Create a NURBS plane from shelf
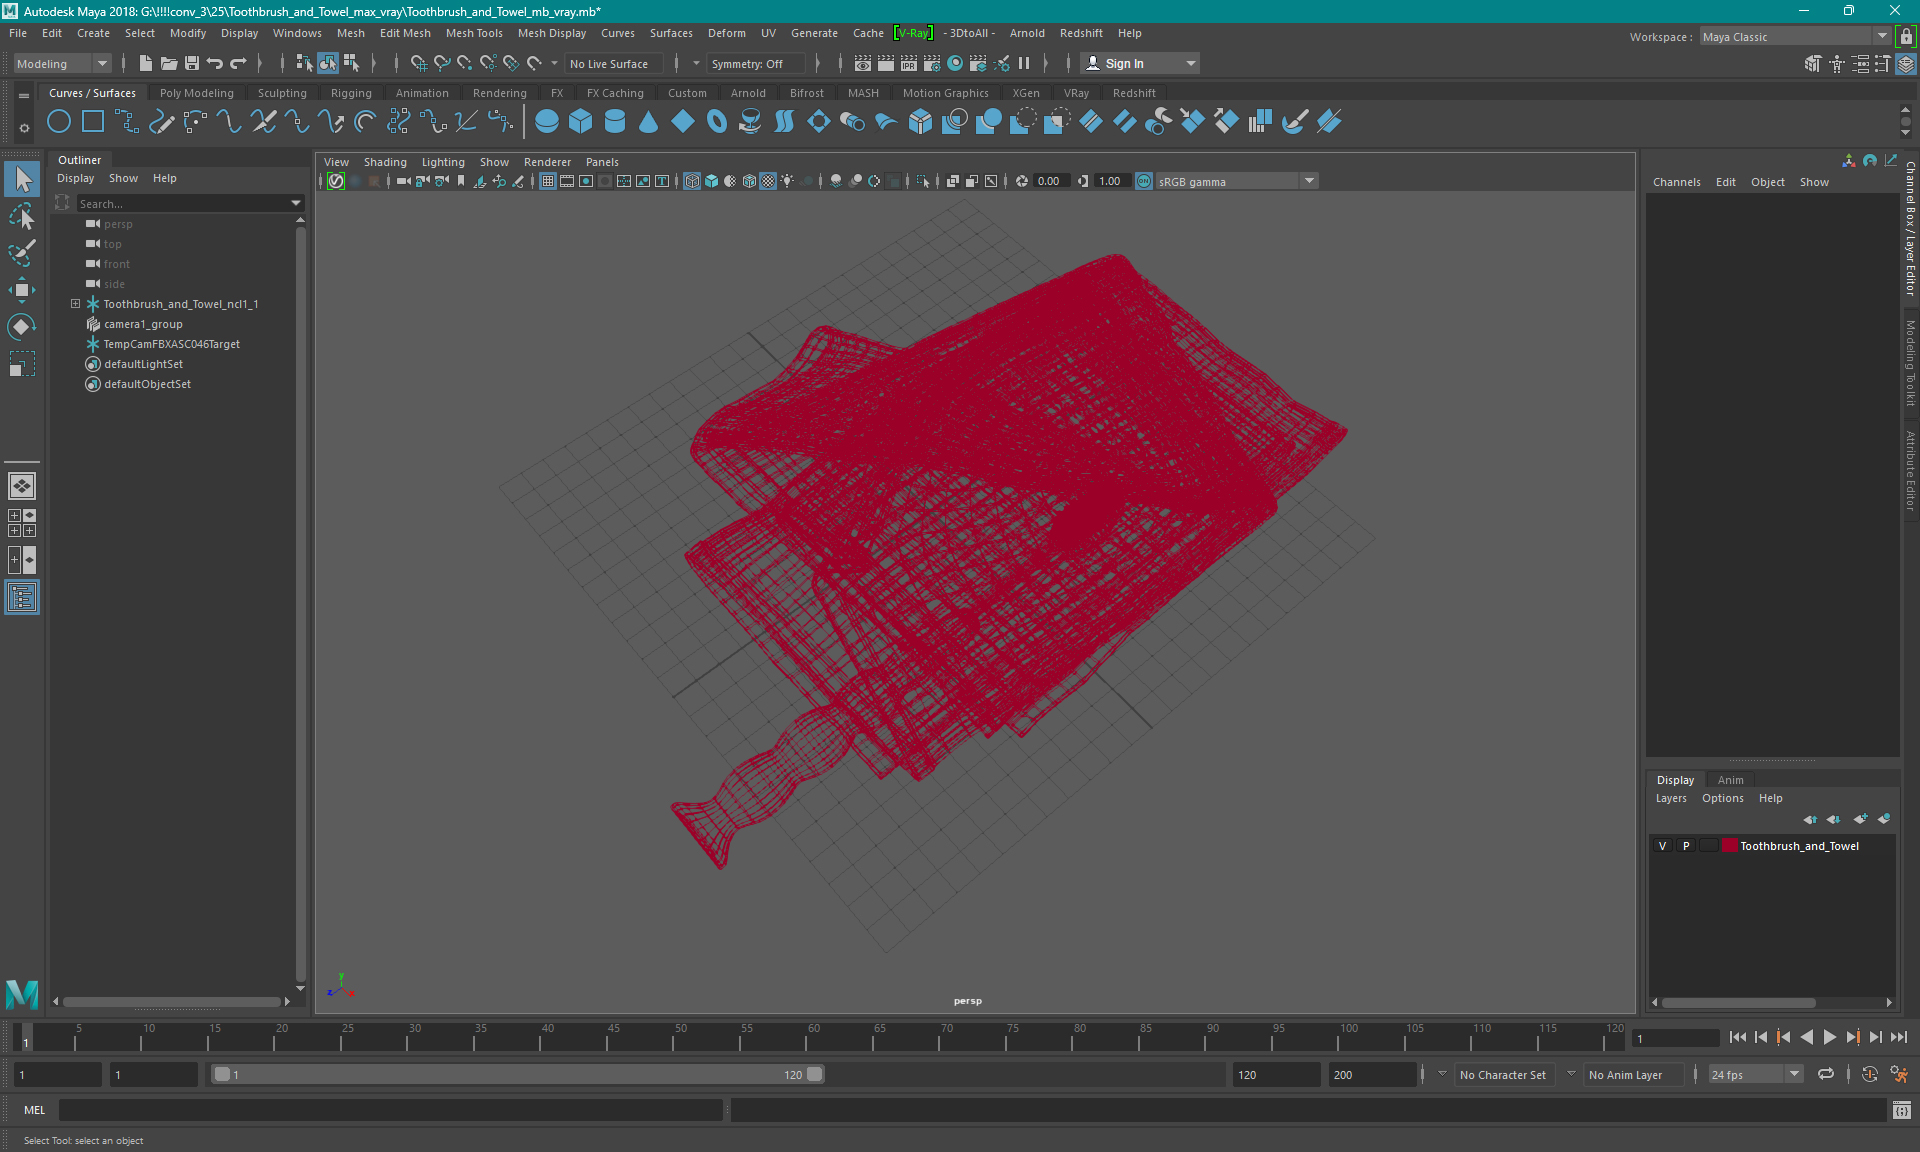The height and width of the screenshot is (1152, 1920). click(x=683, y=122)
